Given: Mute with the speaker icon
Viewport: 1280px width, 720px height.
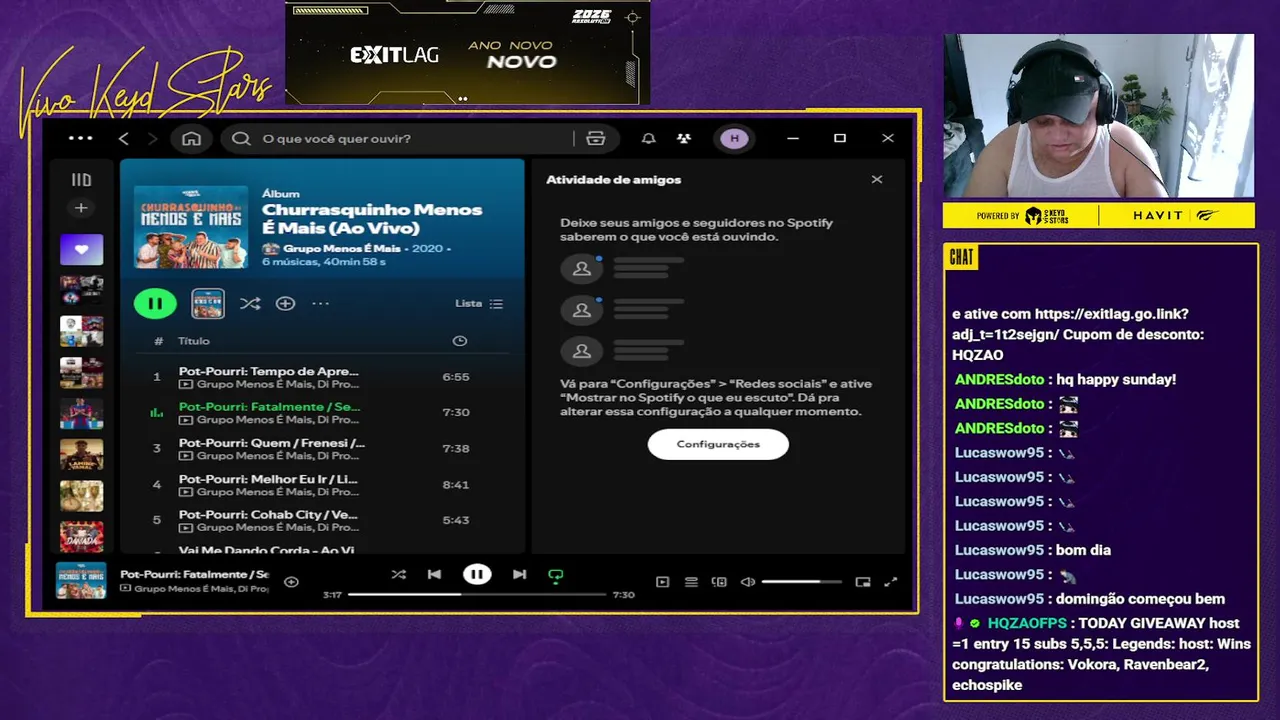Looking at the screenshot, I should point(747,582).
